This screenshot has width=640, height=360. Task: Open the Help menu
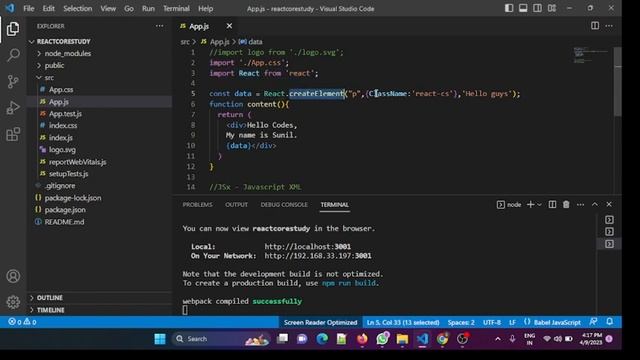(205, 8)
